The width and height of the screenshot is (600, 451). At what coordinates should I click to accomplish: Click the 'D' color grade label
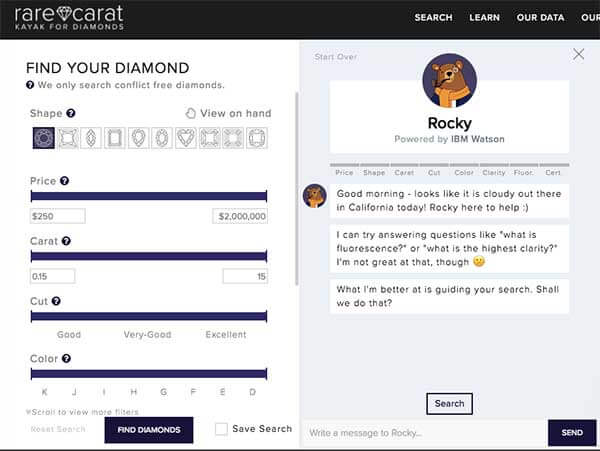(x=253, y=392)
